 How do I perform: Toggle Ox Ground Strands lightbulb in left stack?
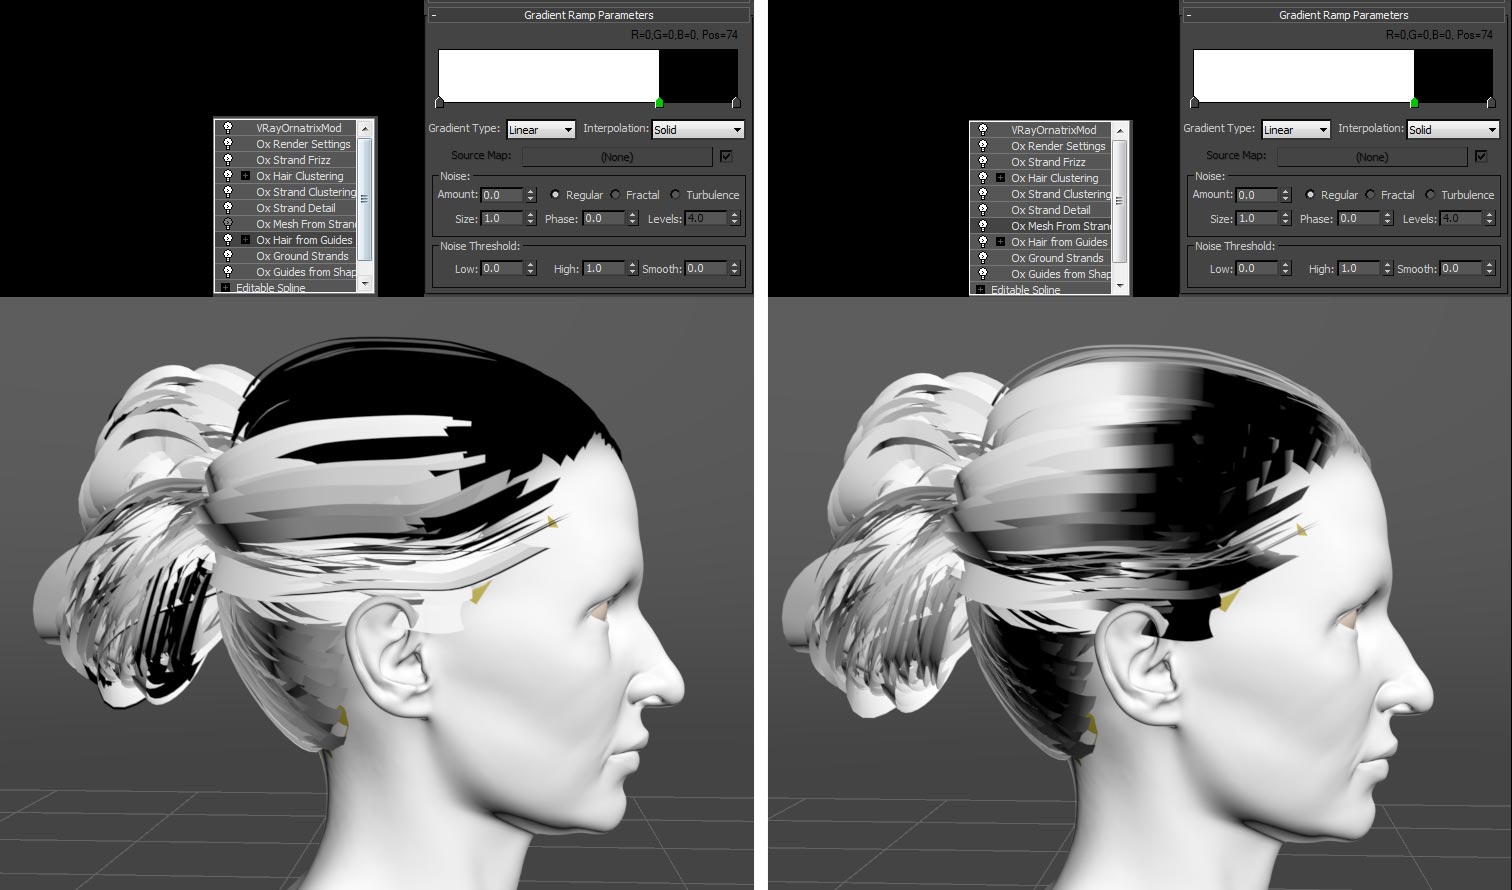228,256
